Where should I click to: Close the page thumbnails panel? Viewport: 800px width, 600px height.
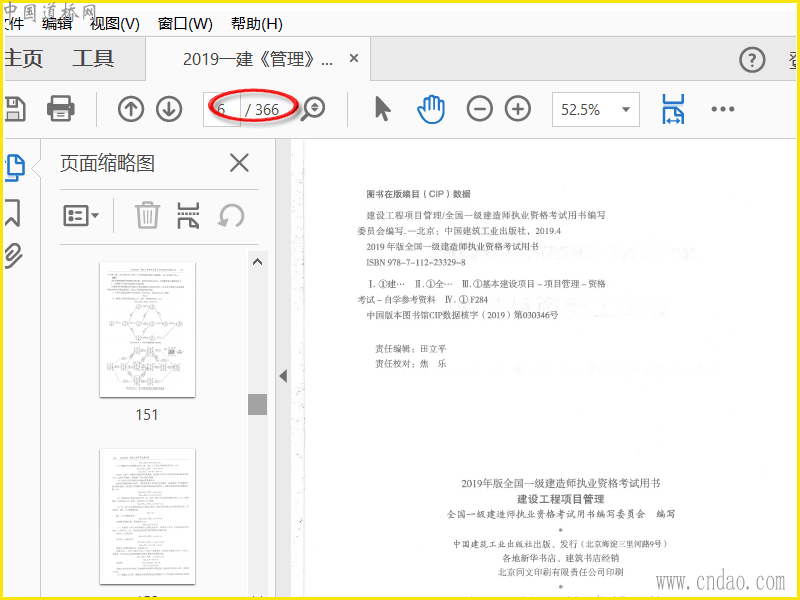pos(239,164)
